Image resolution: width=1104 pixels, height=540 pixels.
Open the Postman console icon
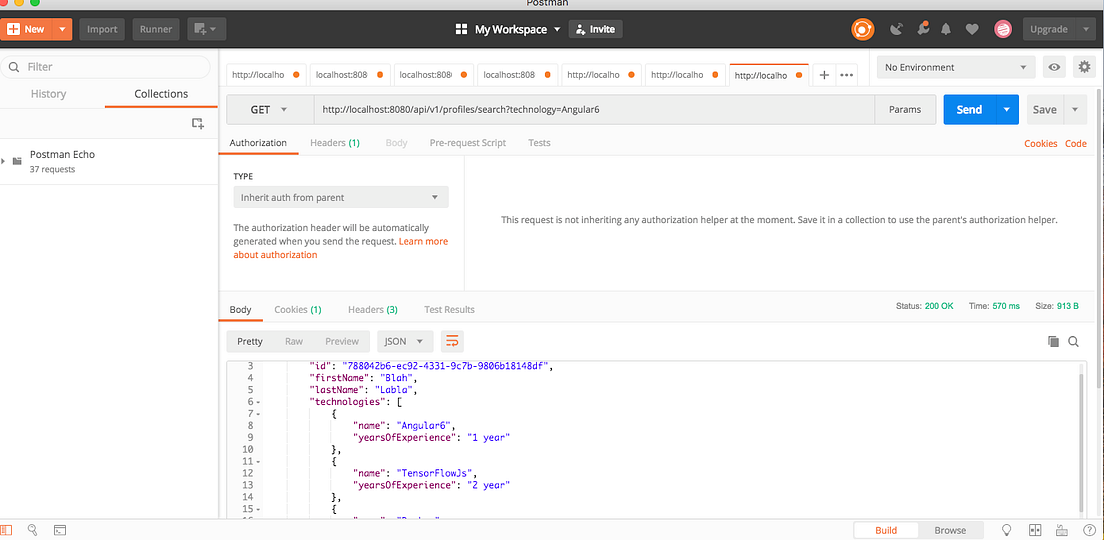coord(60,530)
